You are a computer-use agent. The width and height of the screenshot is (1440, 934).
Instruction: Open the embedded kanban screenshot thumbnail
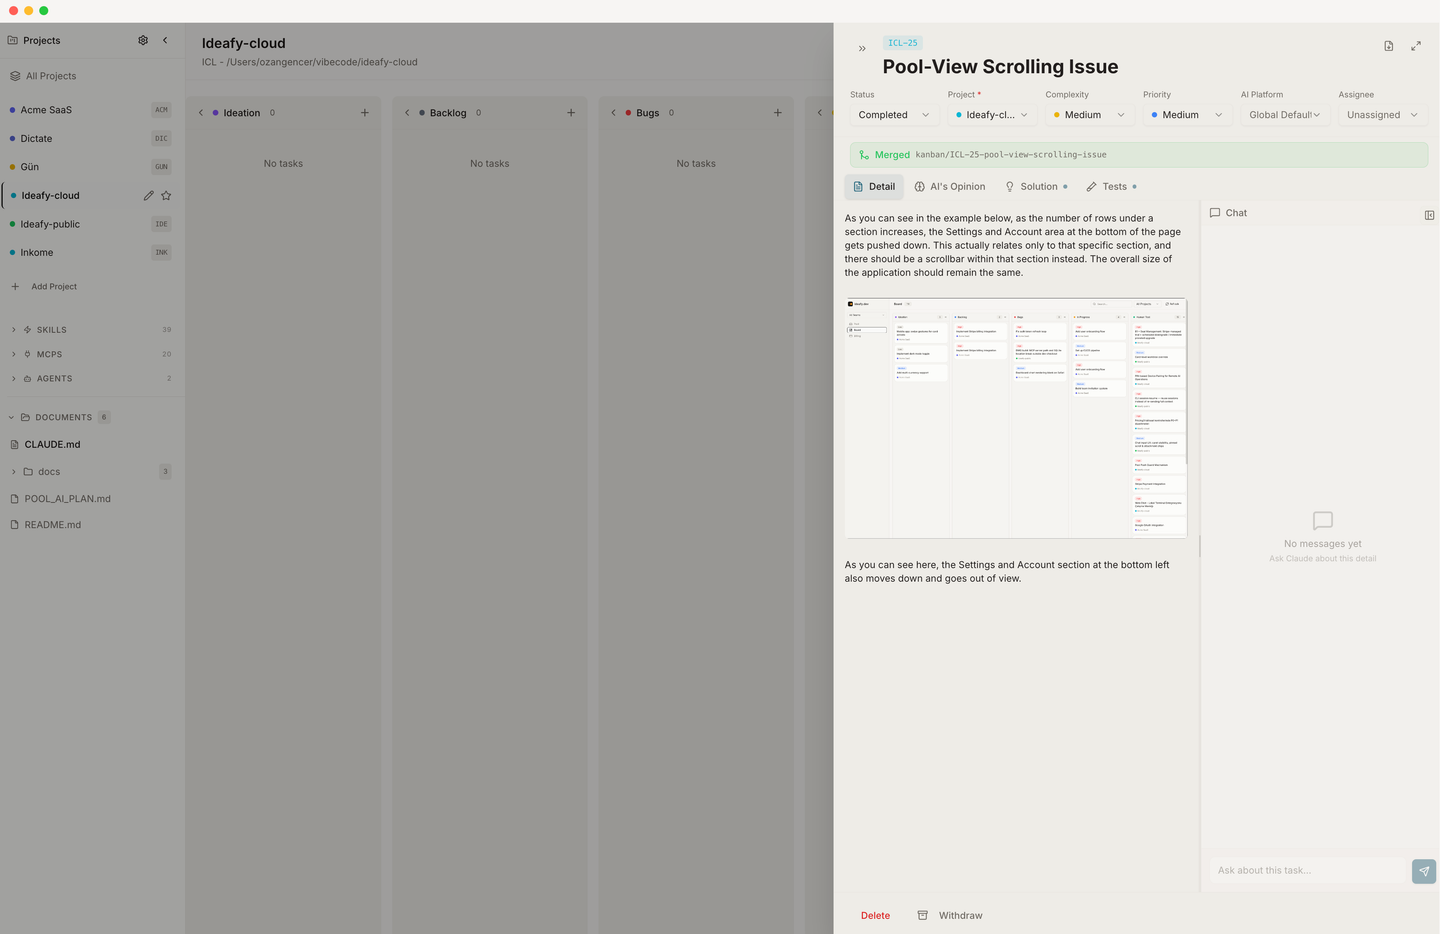pos(1016,418)
